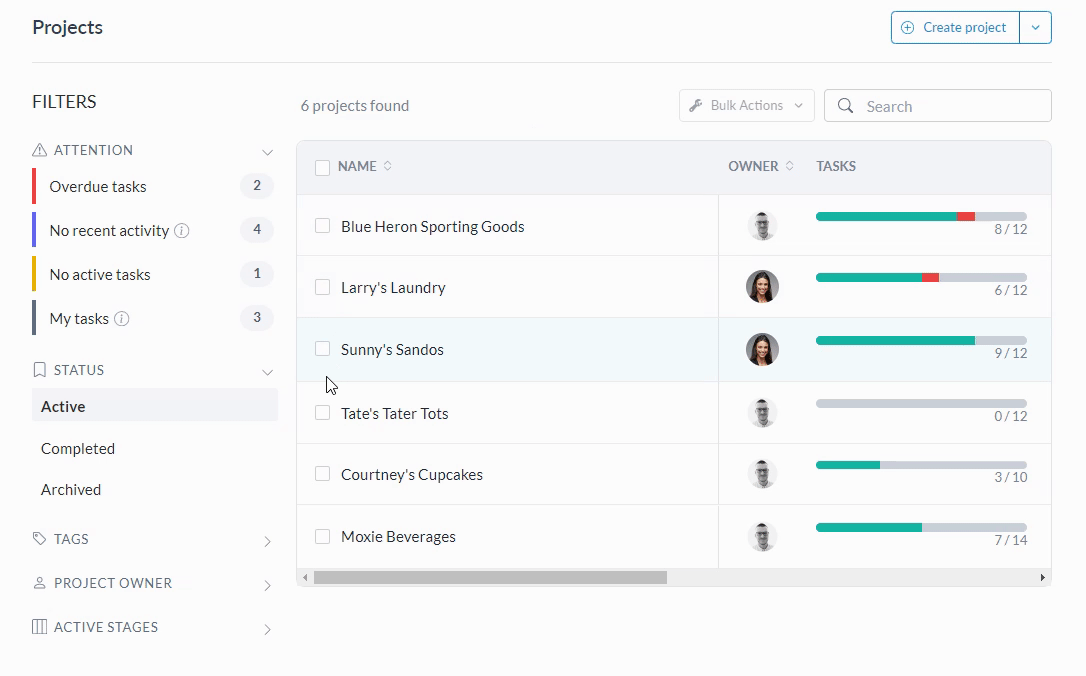Open the Bulk Actions dropdown
Viewport: 1086px width, 676px height.
point(746,106)
